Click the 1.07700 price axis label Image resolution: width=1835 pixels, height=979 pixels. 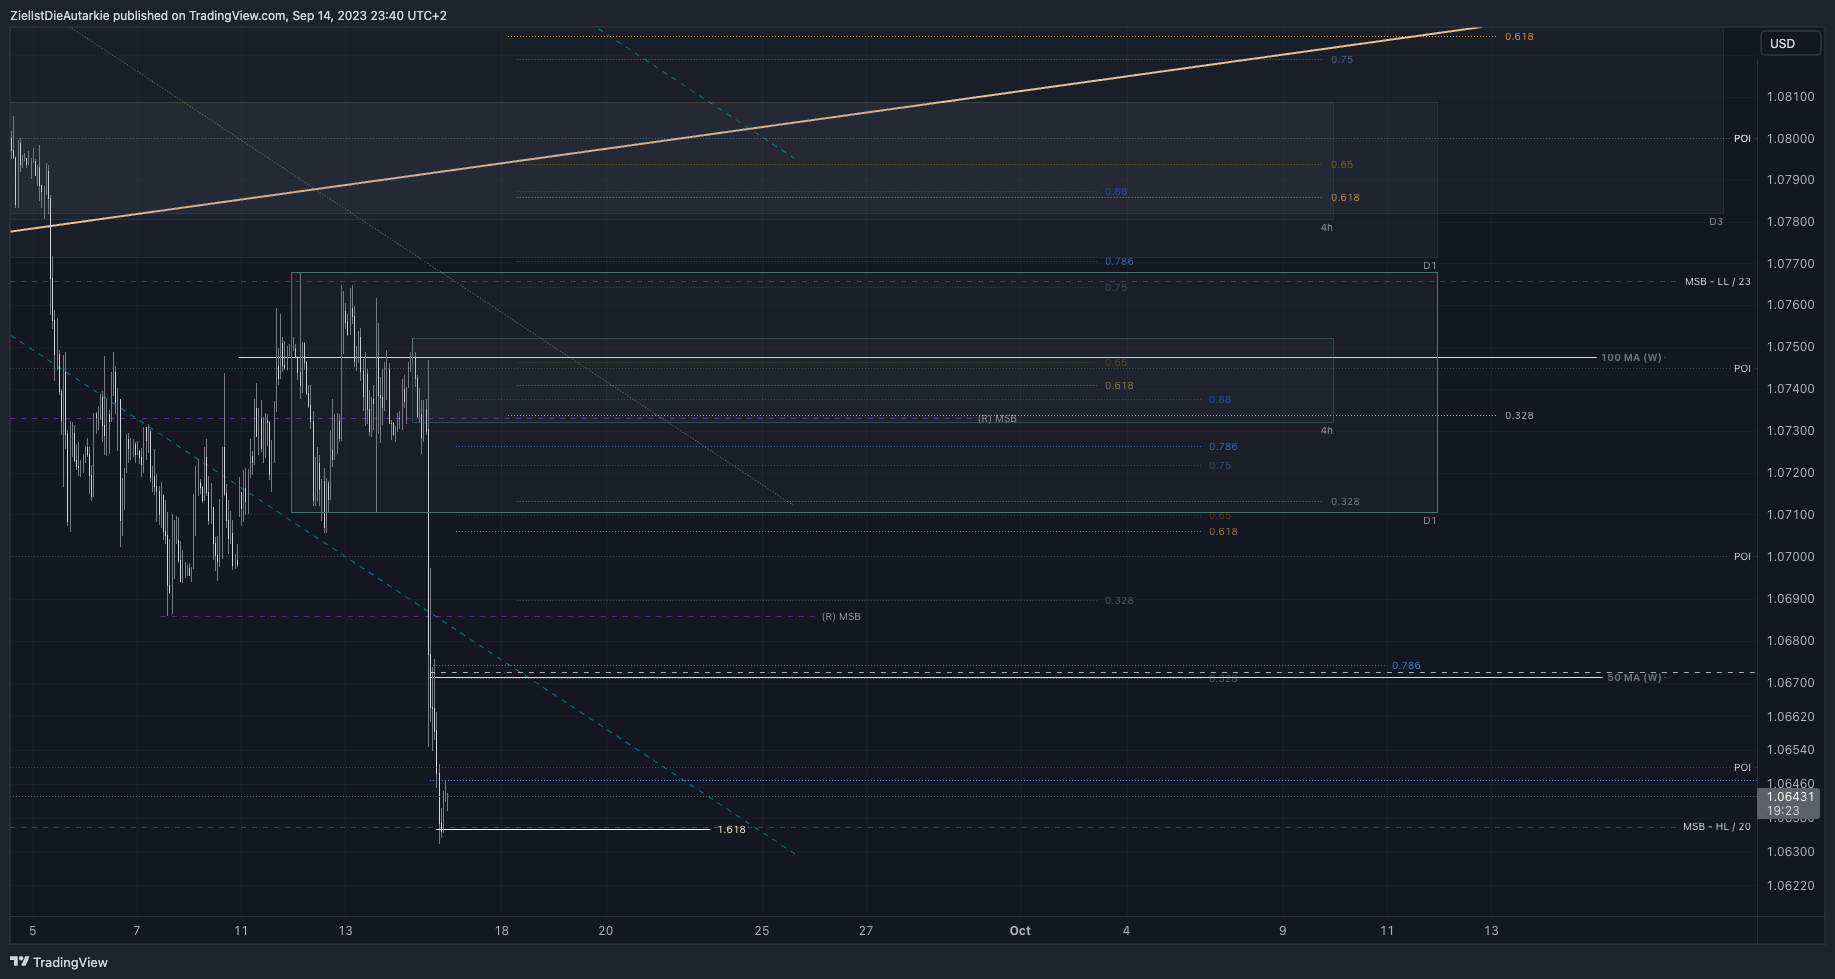coord(1790,264)
